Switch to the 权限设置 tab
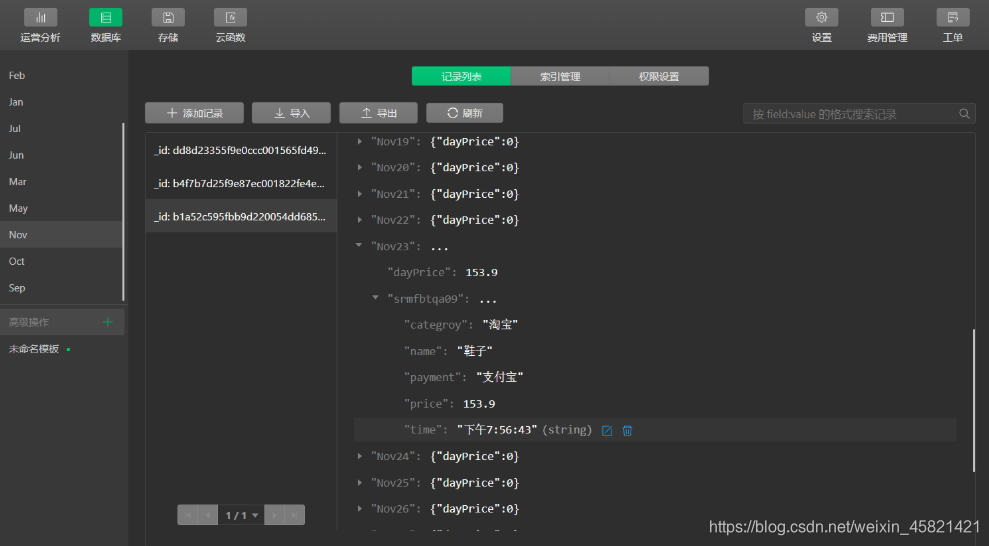 (659, 76)
